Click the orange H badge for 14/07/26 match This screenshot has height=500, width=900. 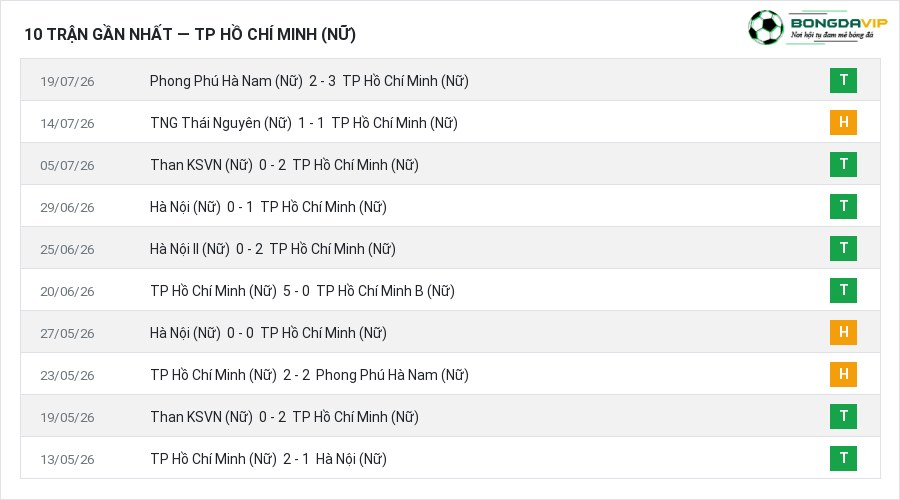click(843, 122)
